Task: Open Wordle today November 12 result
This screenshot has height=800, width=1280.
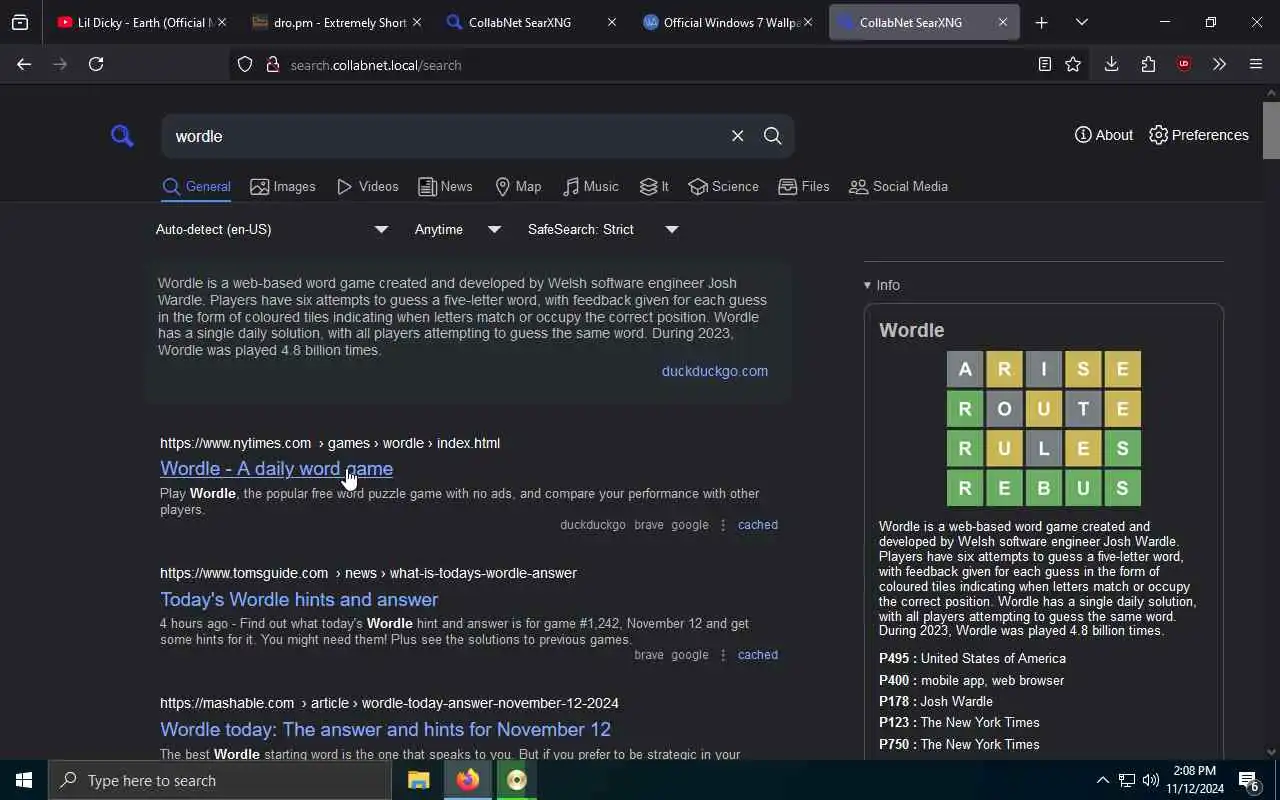Action: point(385,729)
